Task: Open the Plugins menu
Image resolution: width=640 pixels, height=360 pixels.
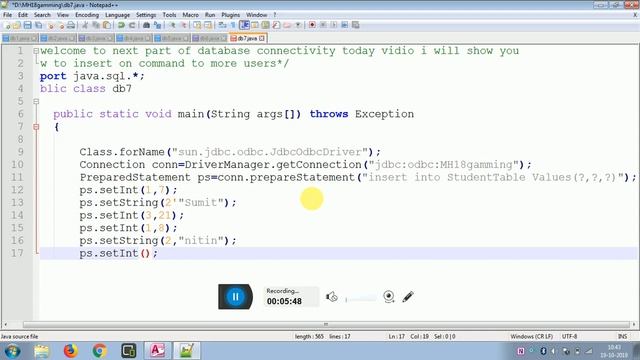Action: 231,15
